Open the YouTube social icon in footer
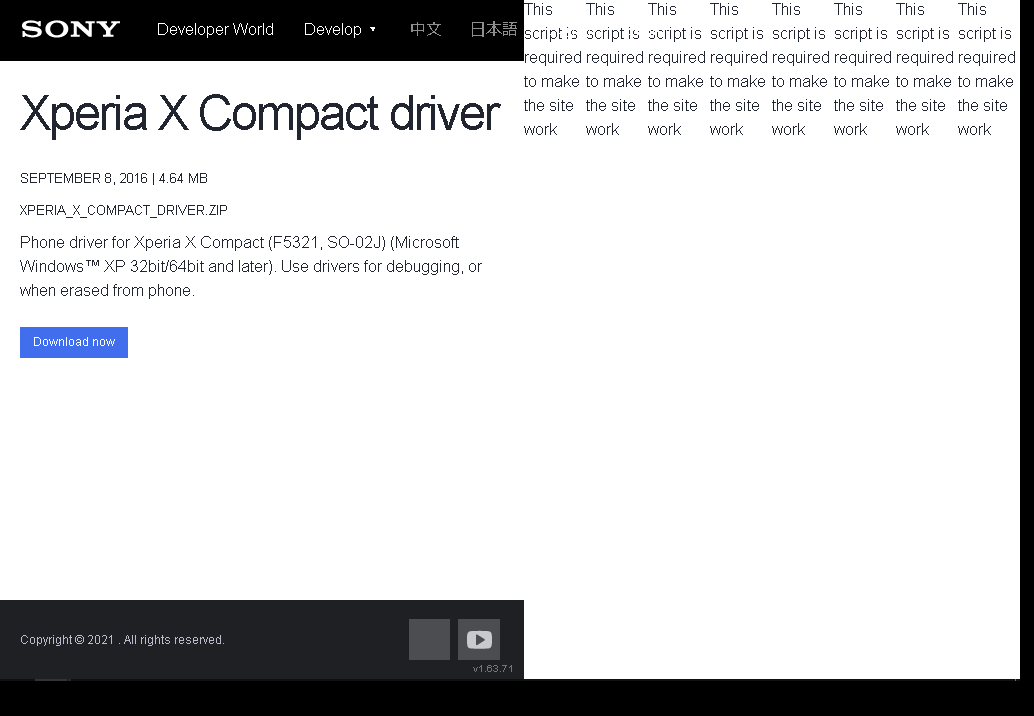The image size is (1034, 716). pos(479,640)
